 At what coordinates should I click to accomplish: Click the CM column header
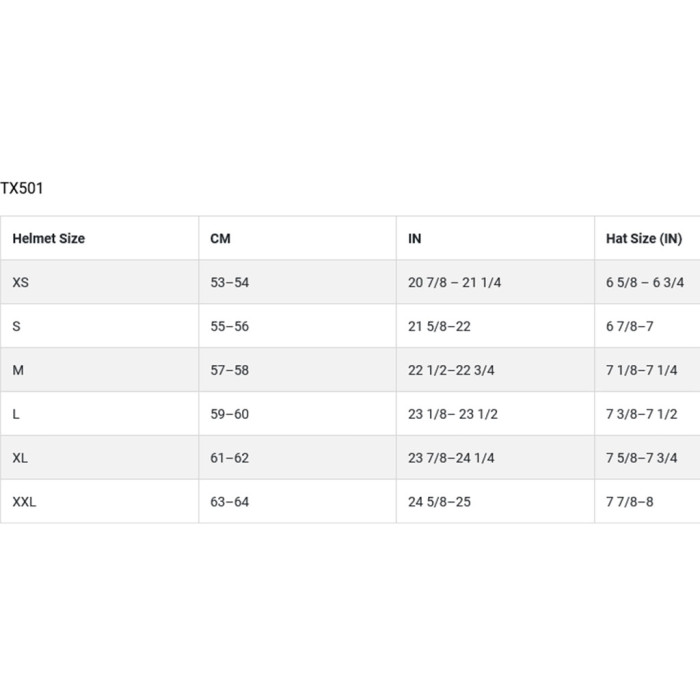point(220,238)
